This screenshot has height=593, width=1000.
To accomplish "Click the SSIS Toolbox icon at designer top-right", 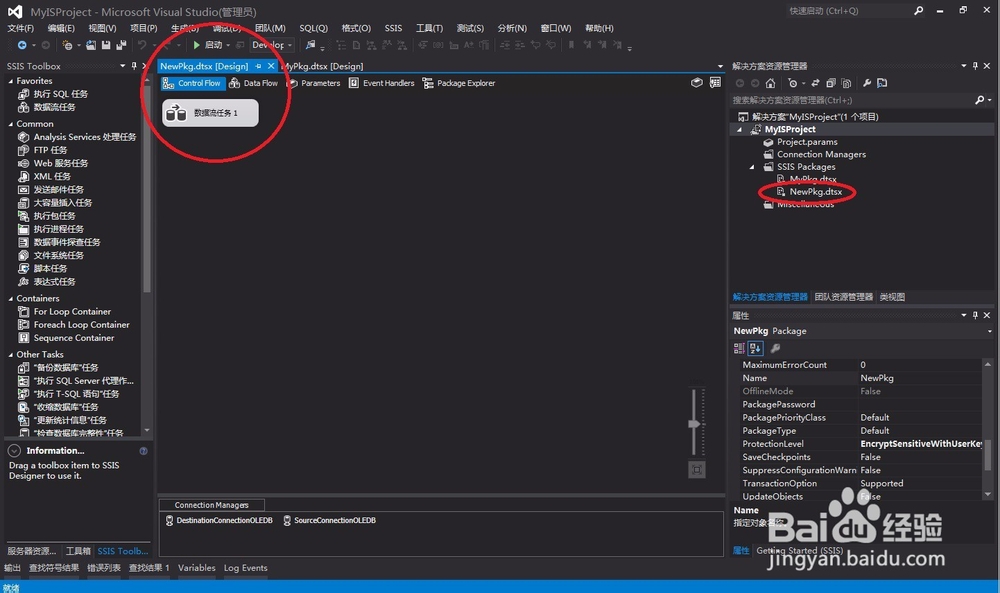I will (x=697, y=82).
